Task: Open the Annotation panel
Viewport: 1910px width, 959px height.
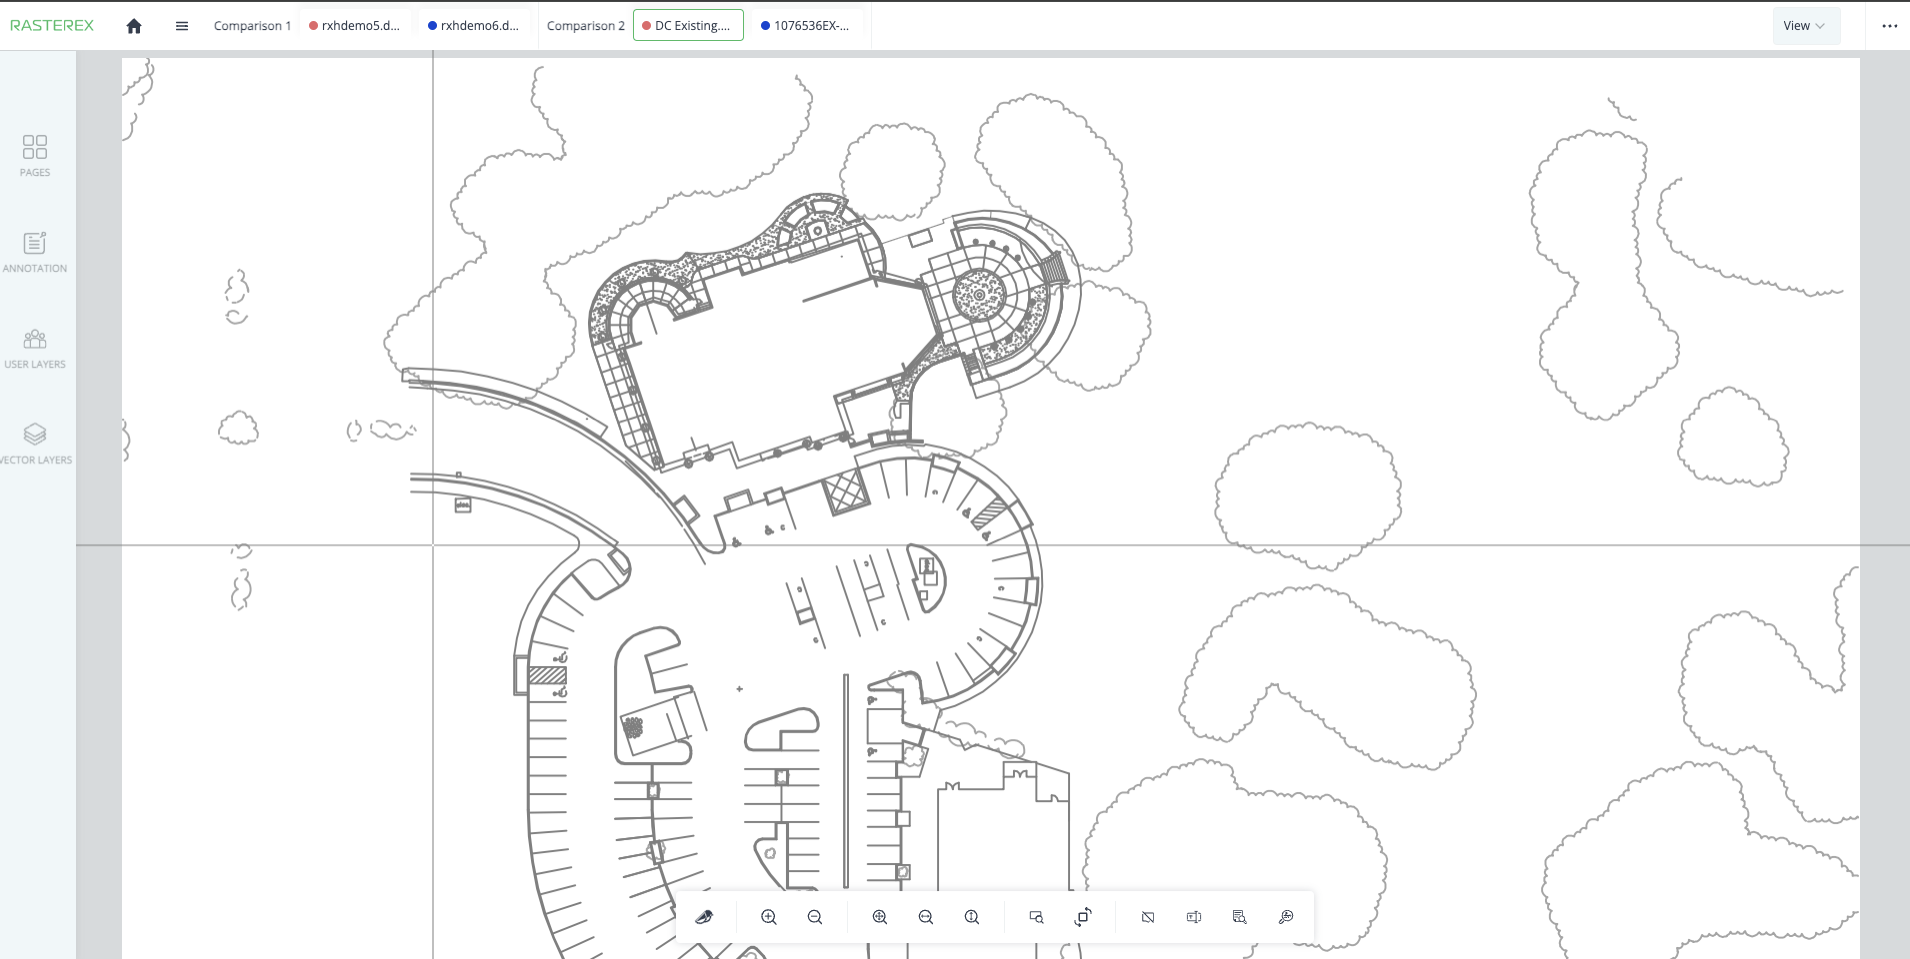Action: (x=35, y=252)
